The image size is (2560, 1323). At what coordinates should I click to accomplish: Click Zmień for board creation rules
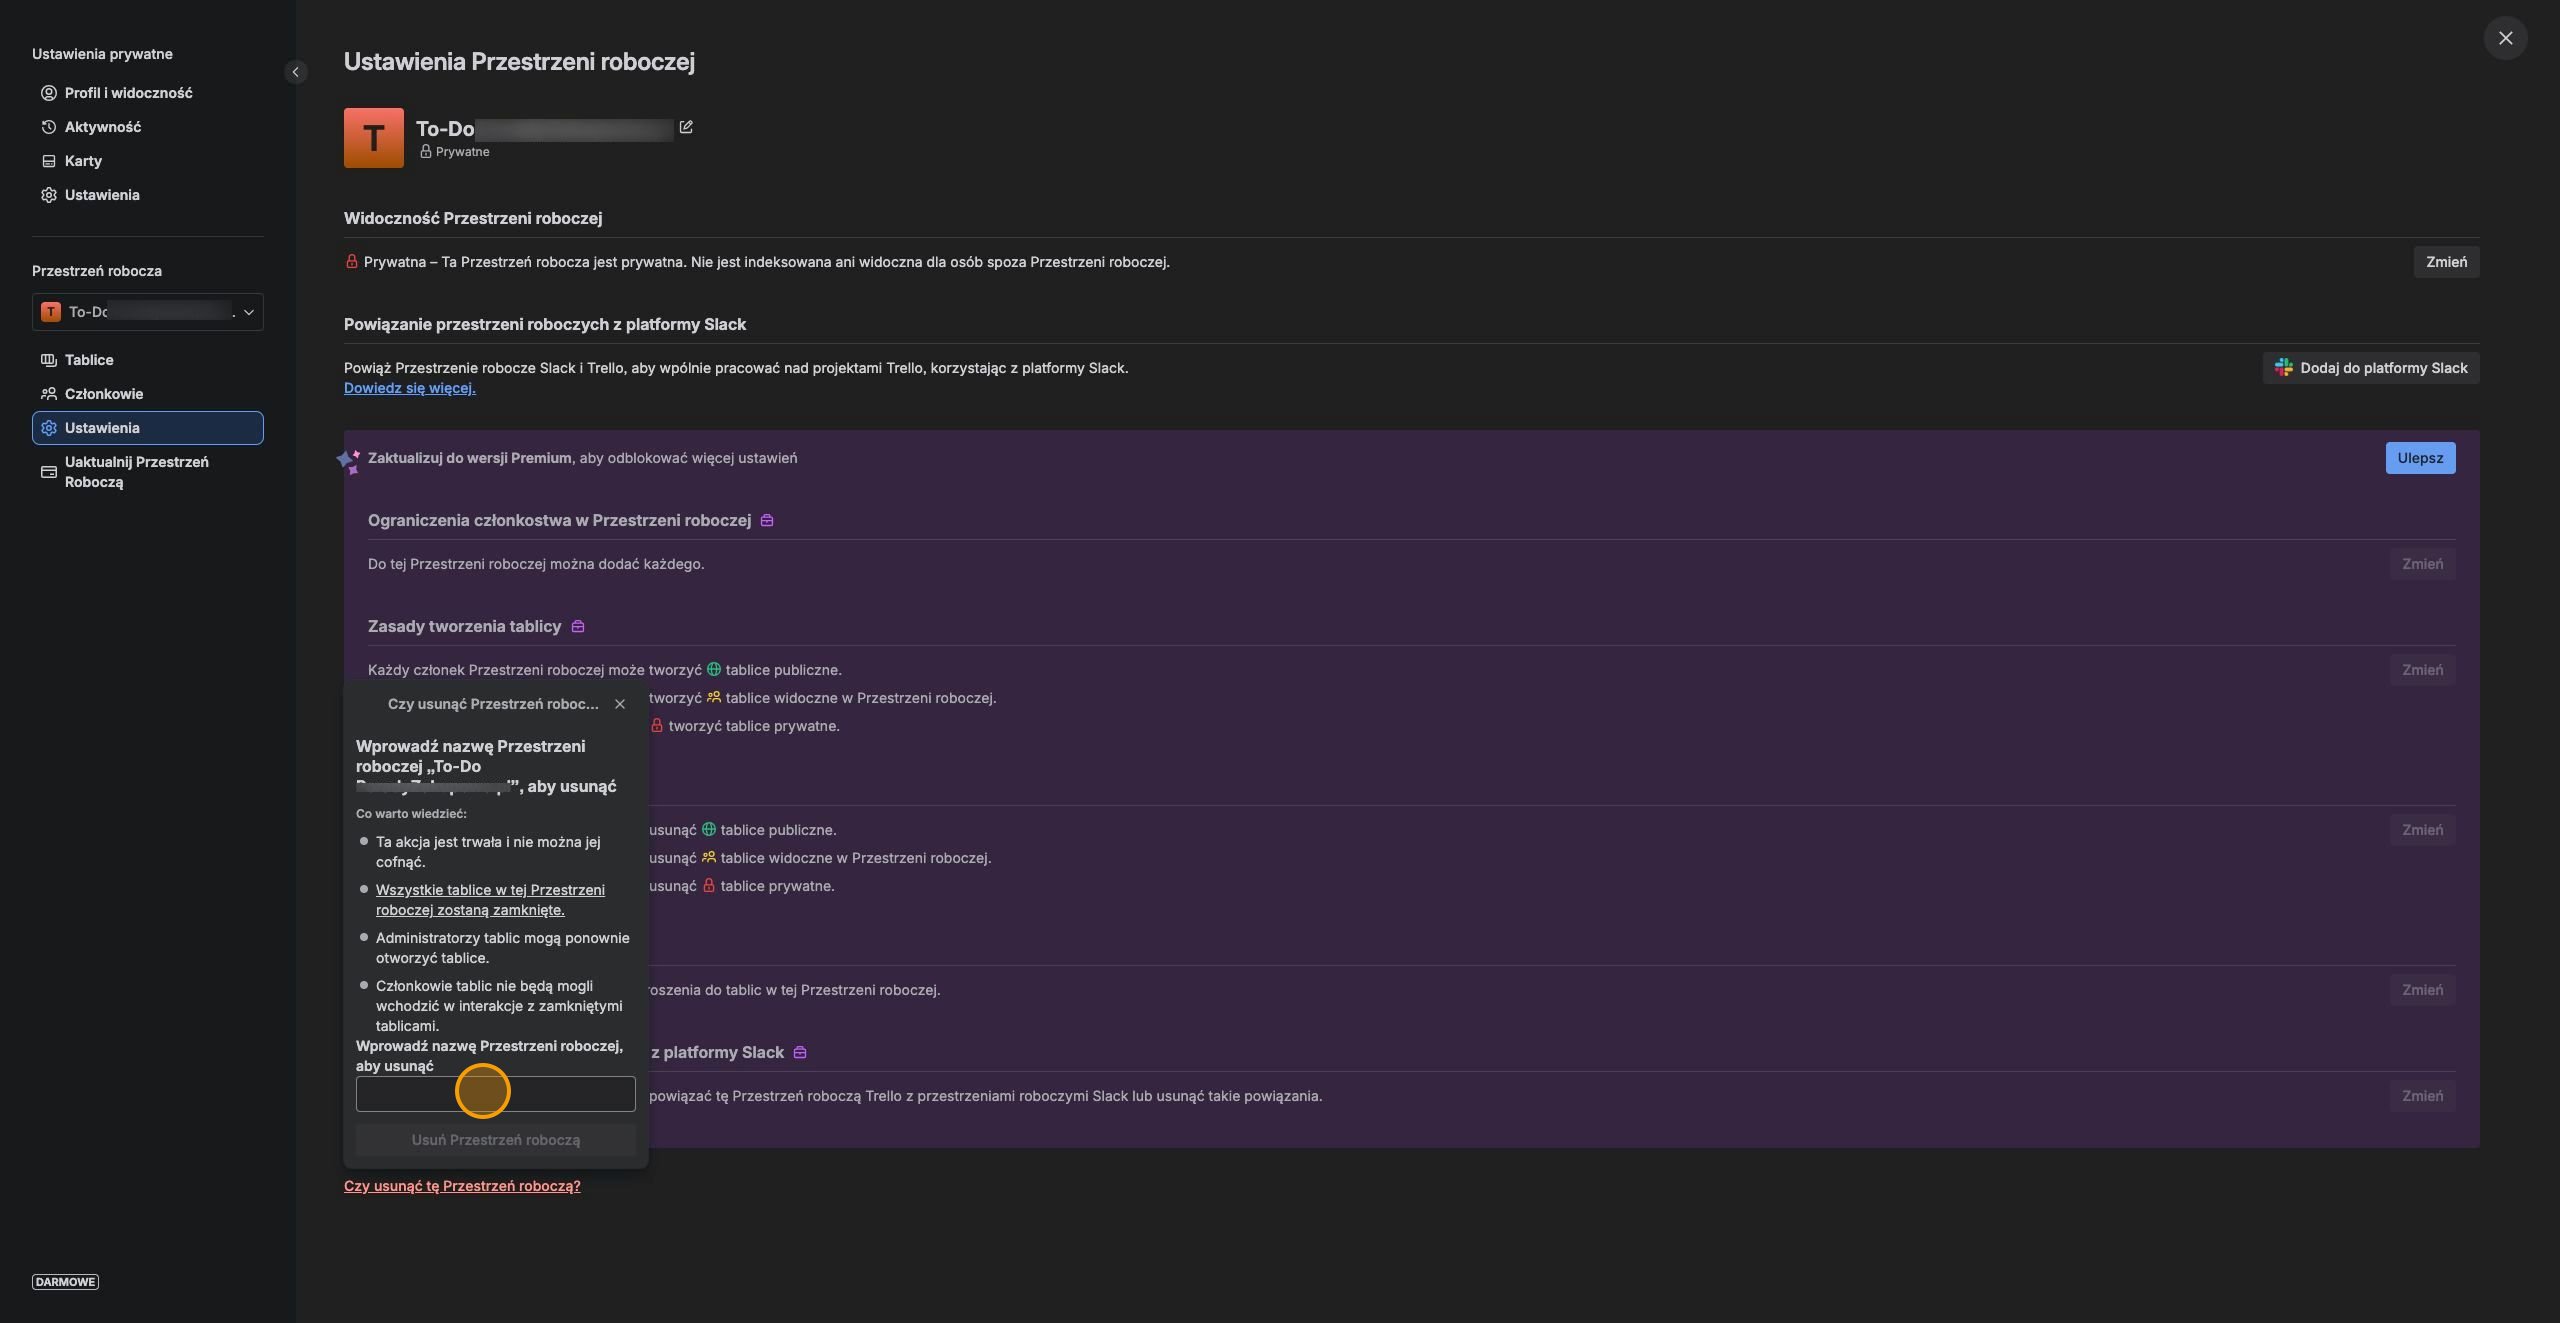[x=2422, y=670]
